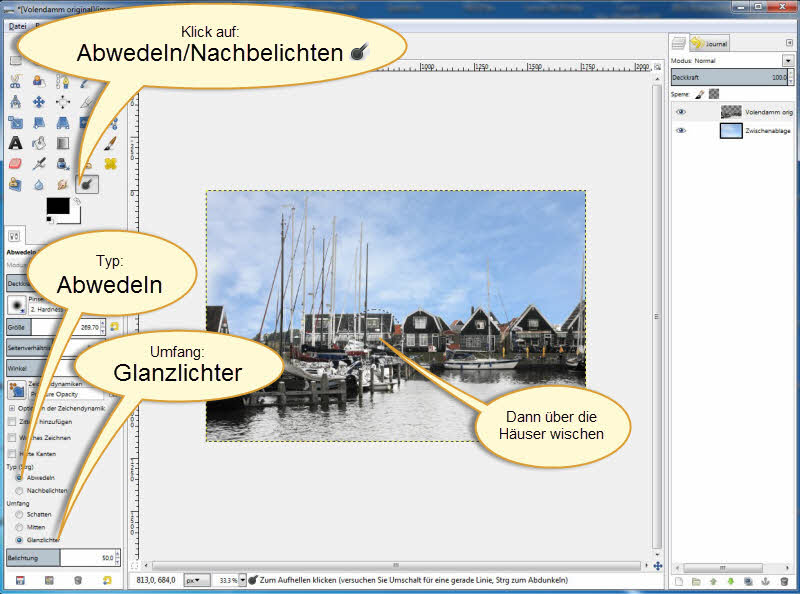This screenshot has width=800, height=594.
Task: Restore tool options preset icon
Action: click(49, 580)
